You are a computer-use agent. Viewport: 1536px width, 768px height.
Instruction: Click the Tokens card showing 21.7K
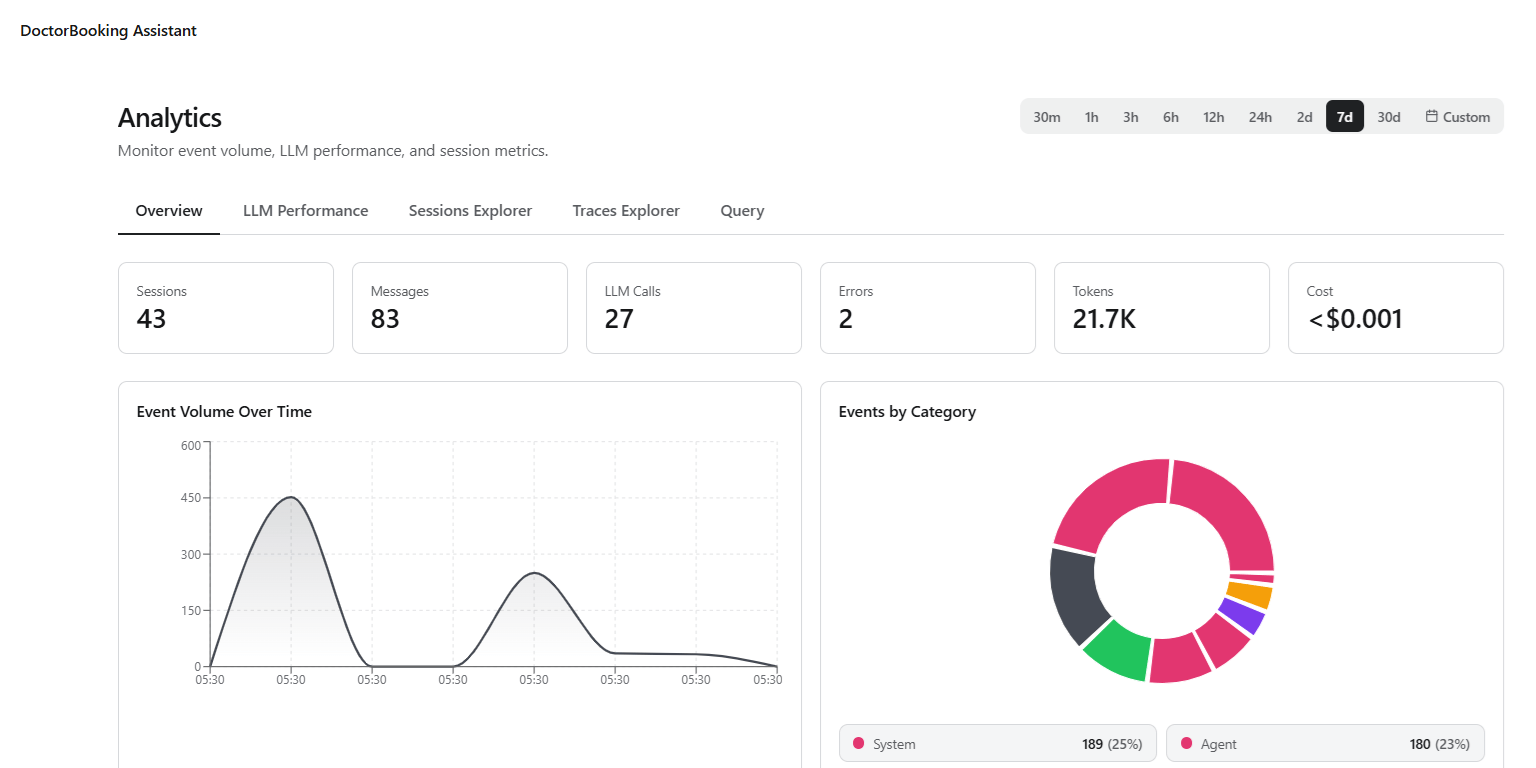tap(1162, 308)
